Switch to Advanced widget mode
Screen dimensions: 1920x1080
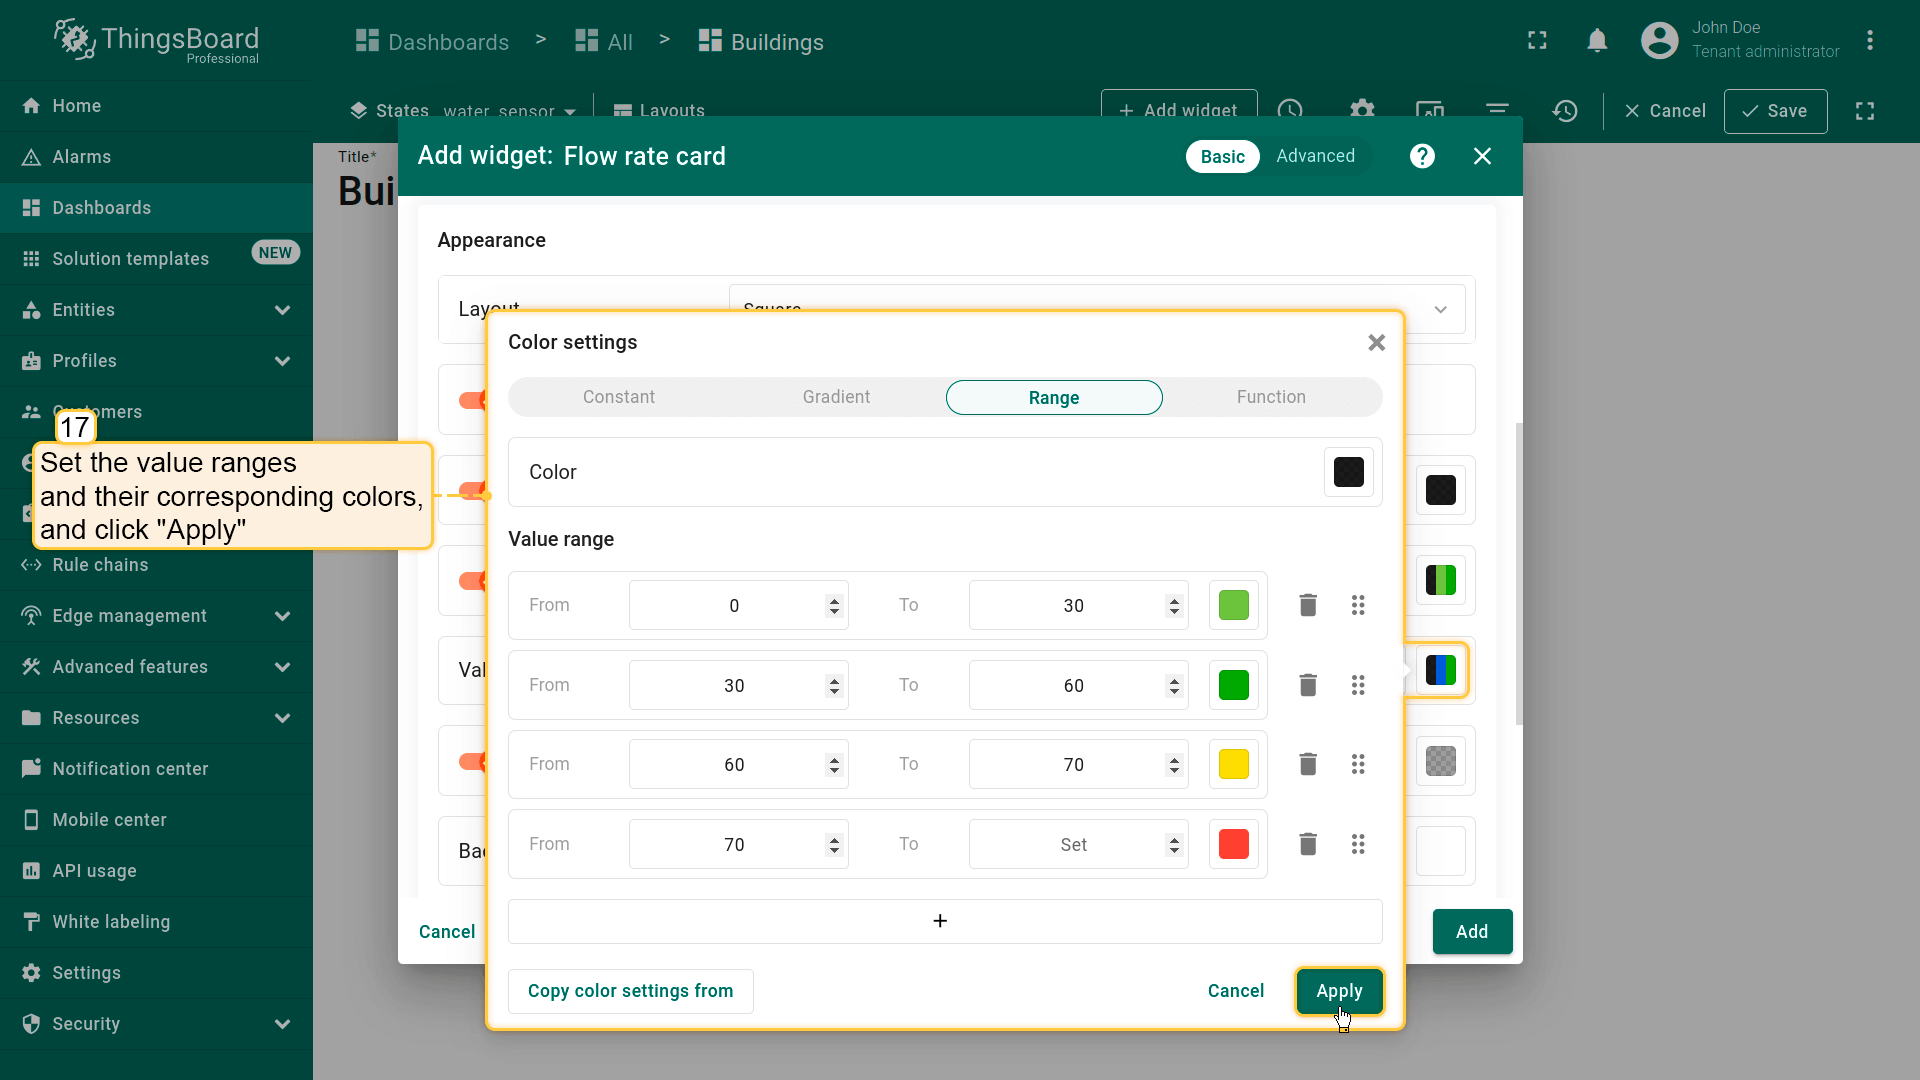click(1315, 156)
